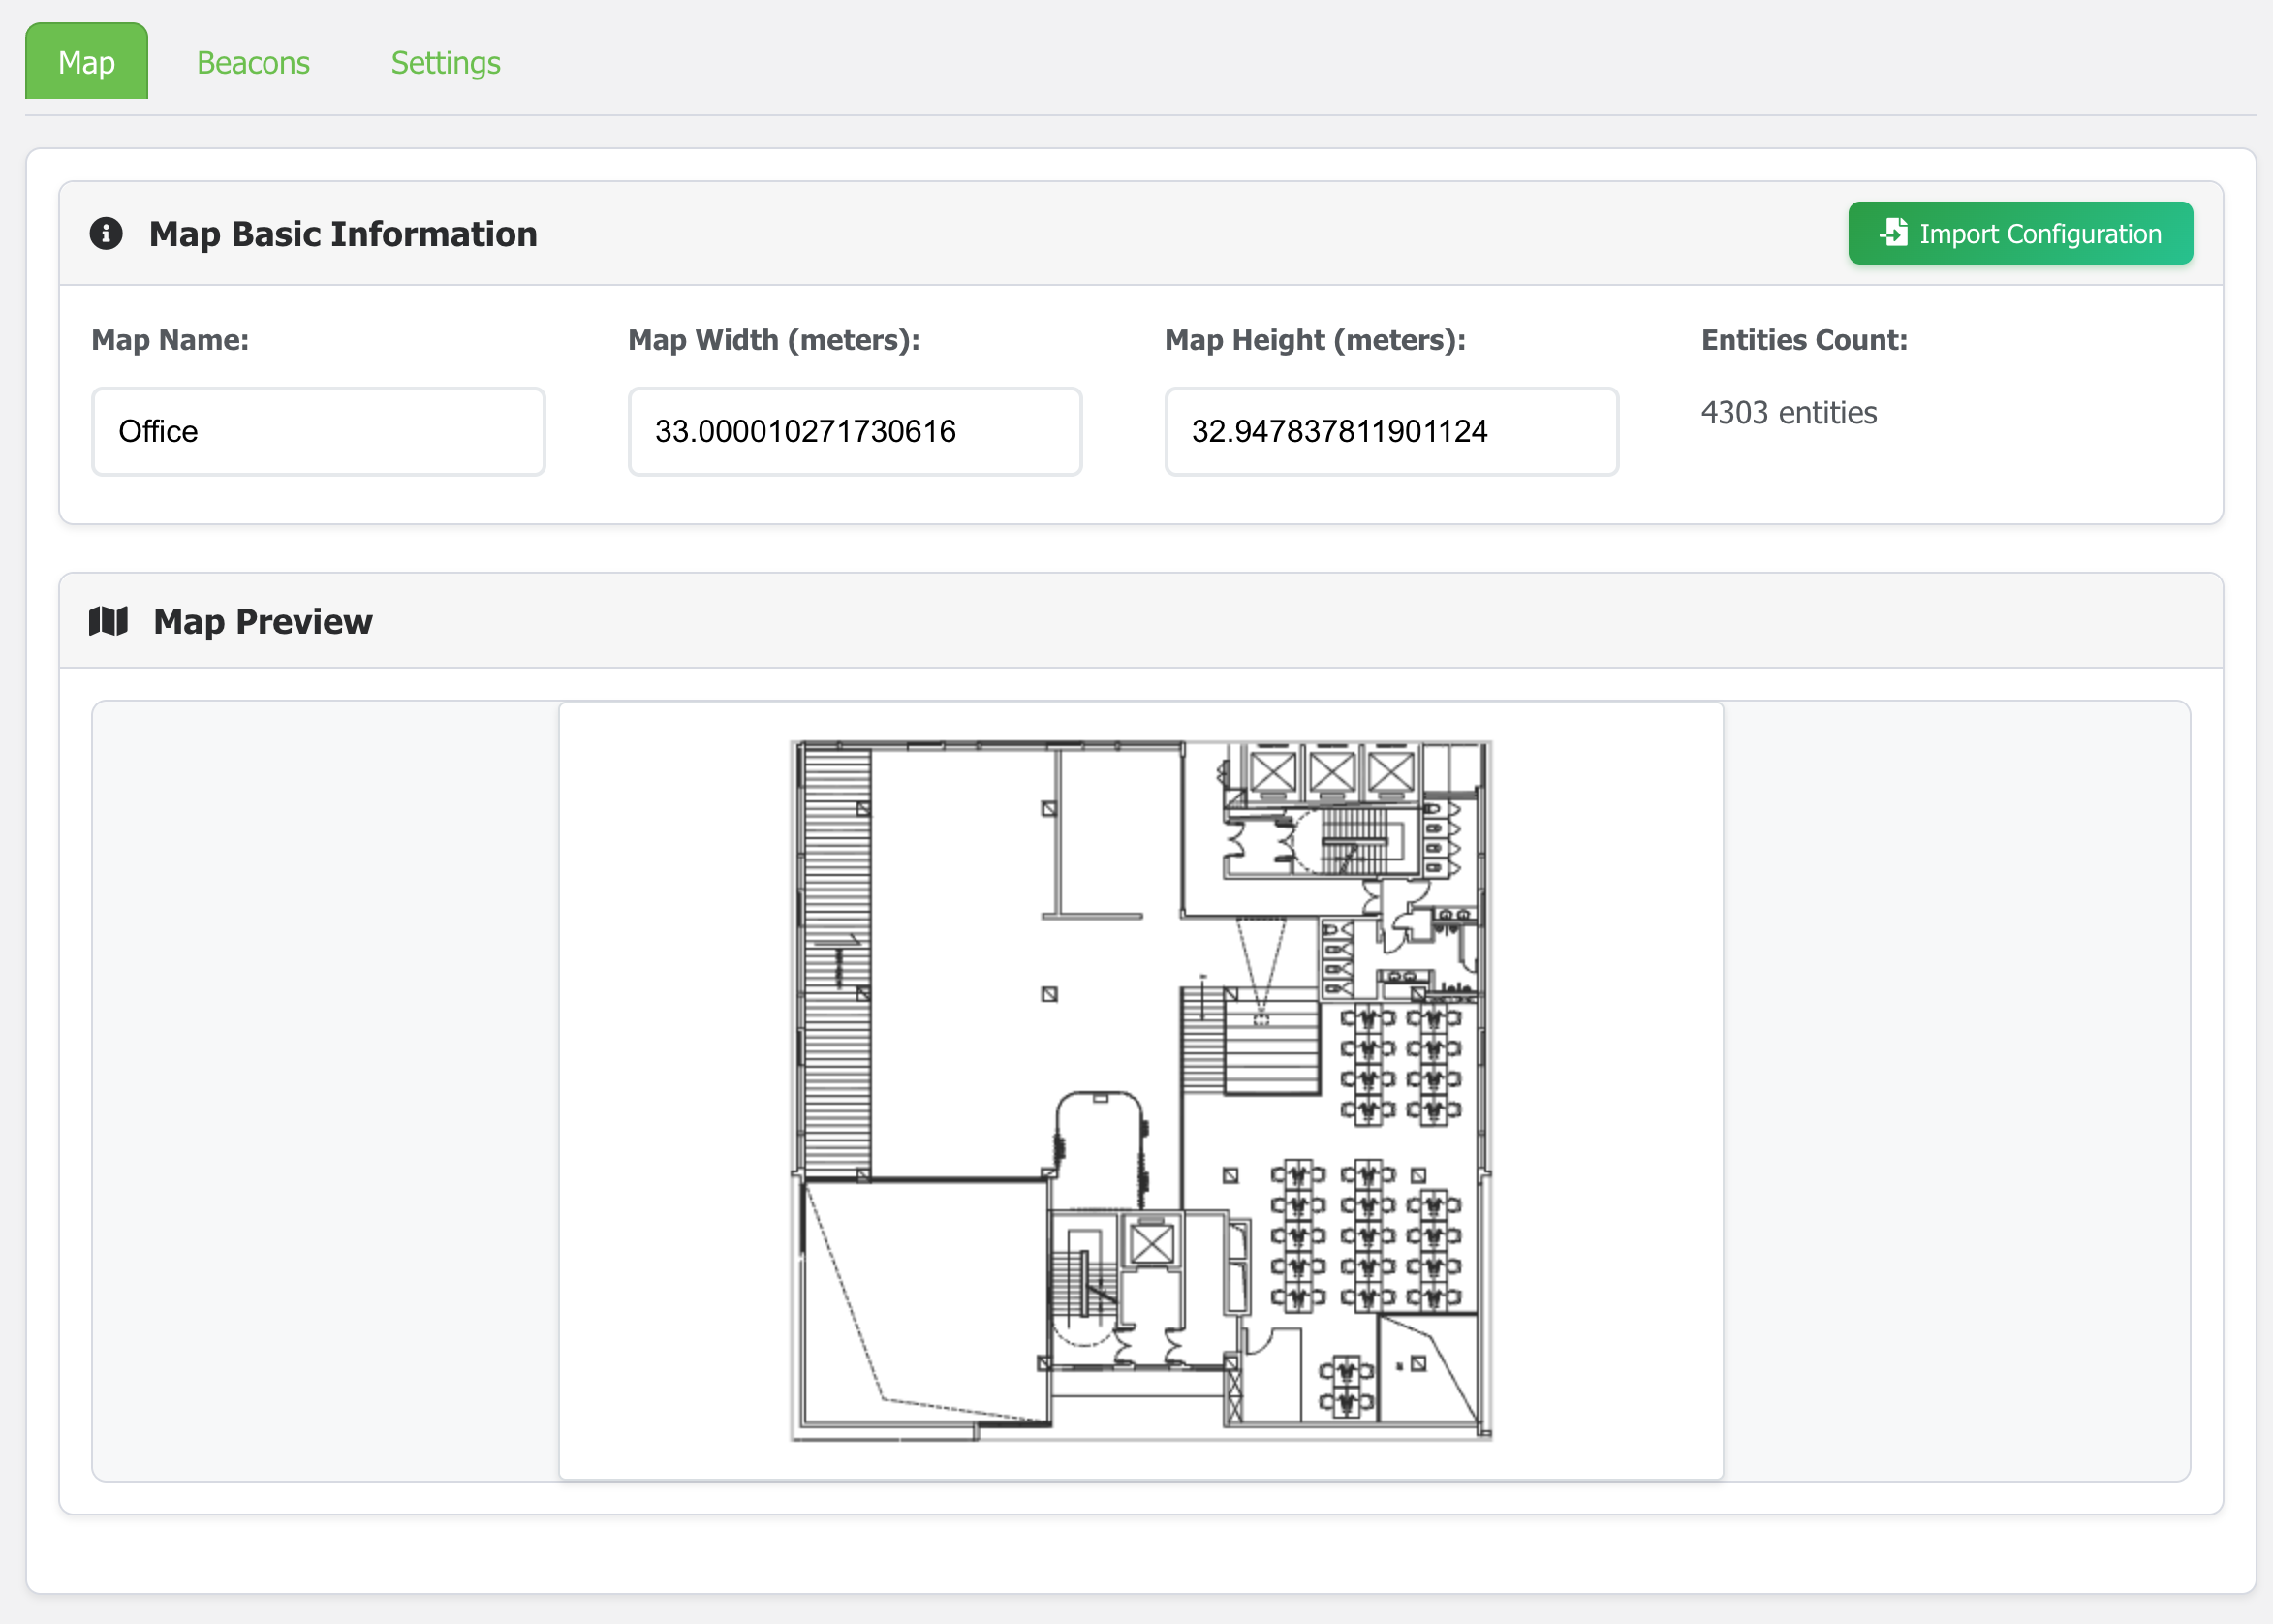
Task: Select the Map tab
Action: pos(86,63)
